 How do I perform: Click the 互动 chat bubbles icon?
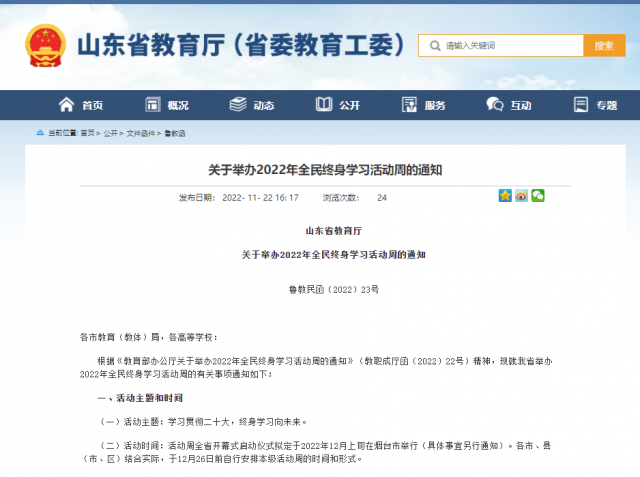(495, 105)
